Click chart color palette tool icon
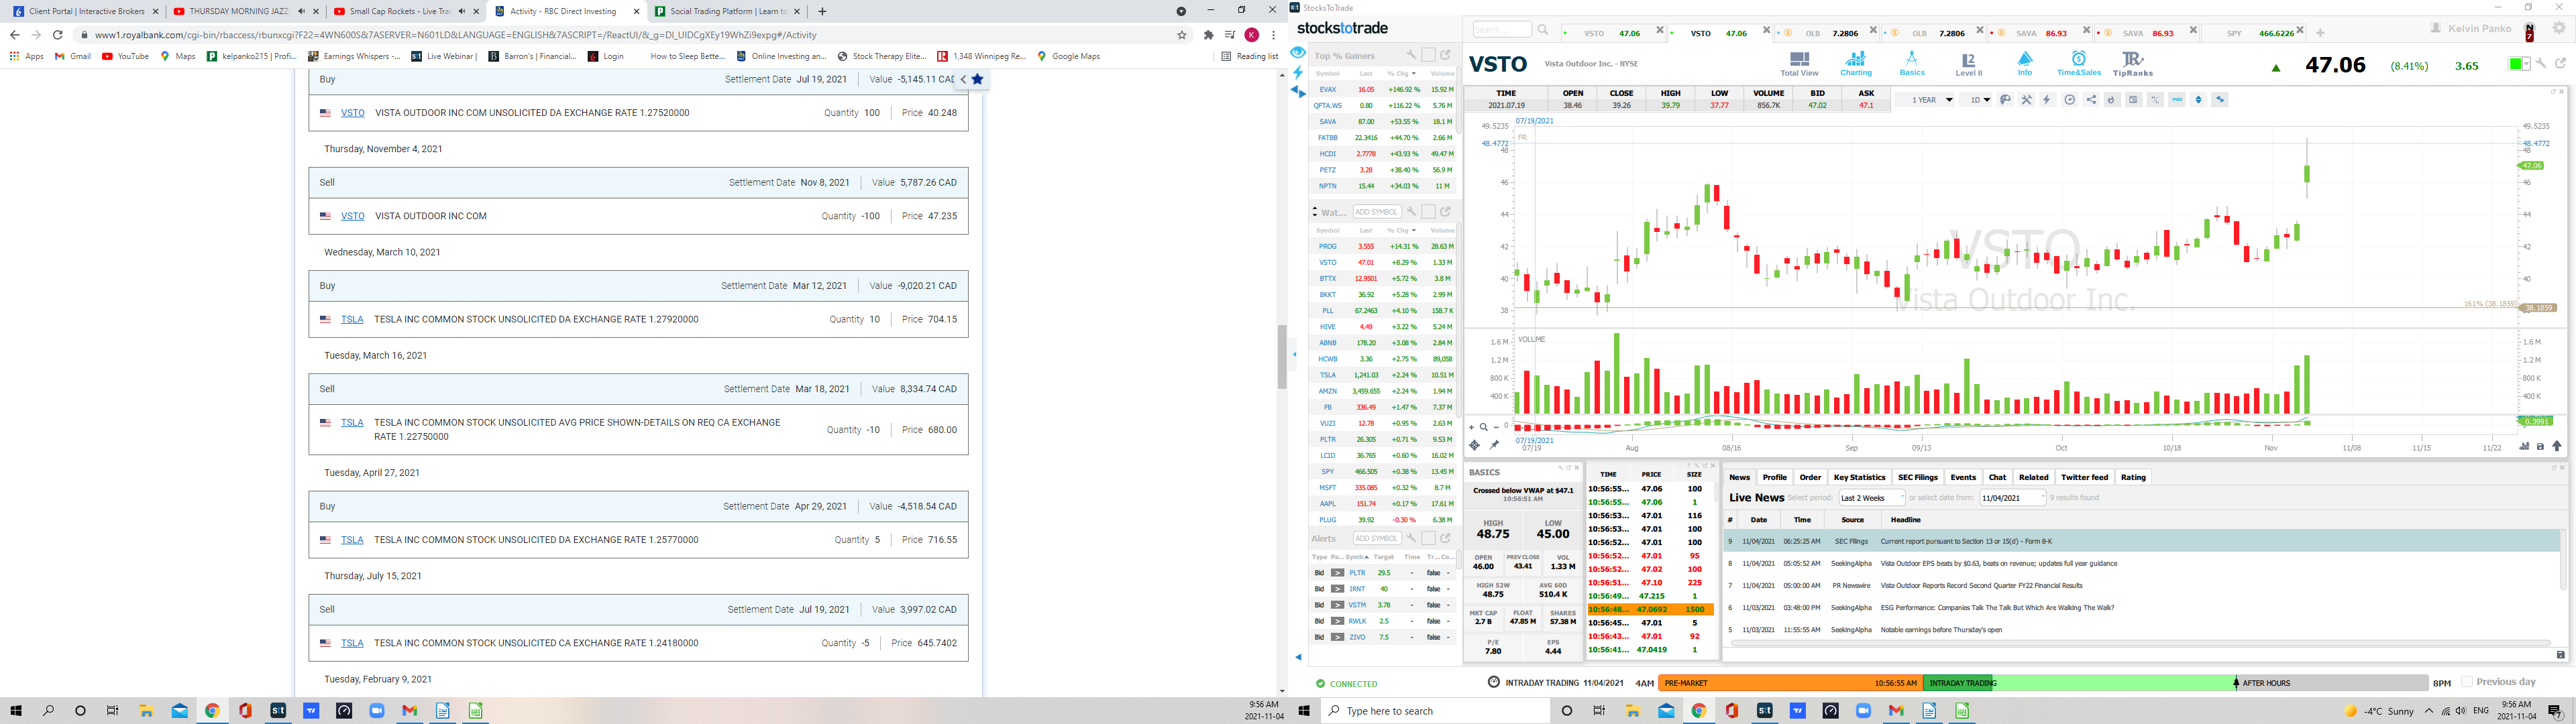 (x=2005, y=100)
